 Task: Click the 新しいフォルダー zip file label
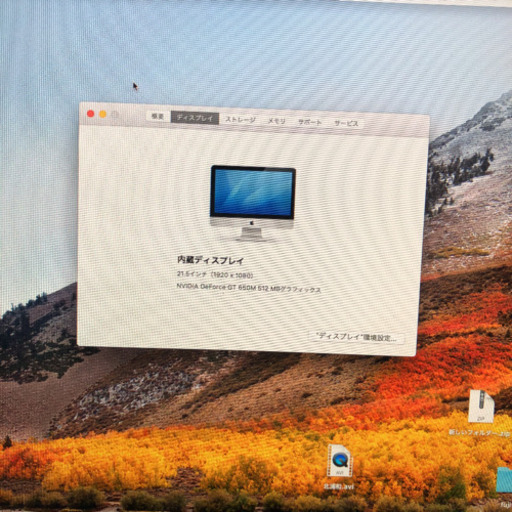coord(480,433)
